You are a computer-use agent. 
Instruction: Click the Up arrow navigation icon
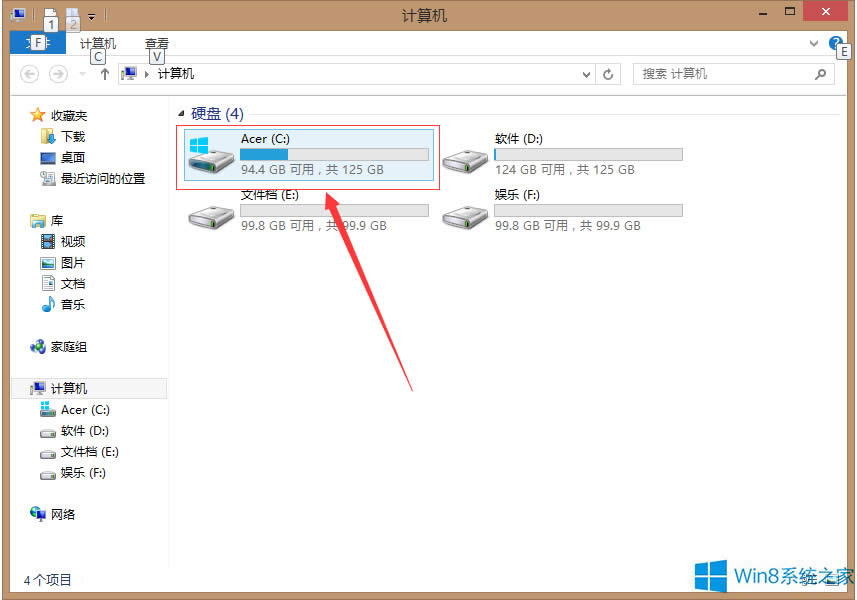104,73
